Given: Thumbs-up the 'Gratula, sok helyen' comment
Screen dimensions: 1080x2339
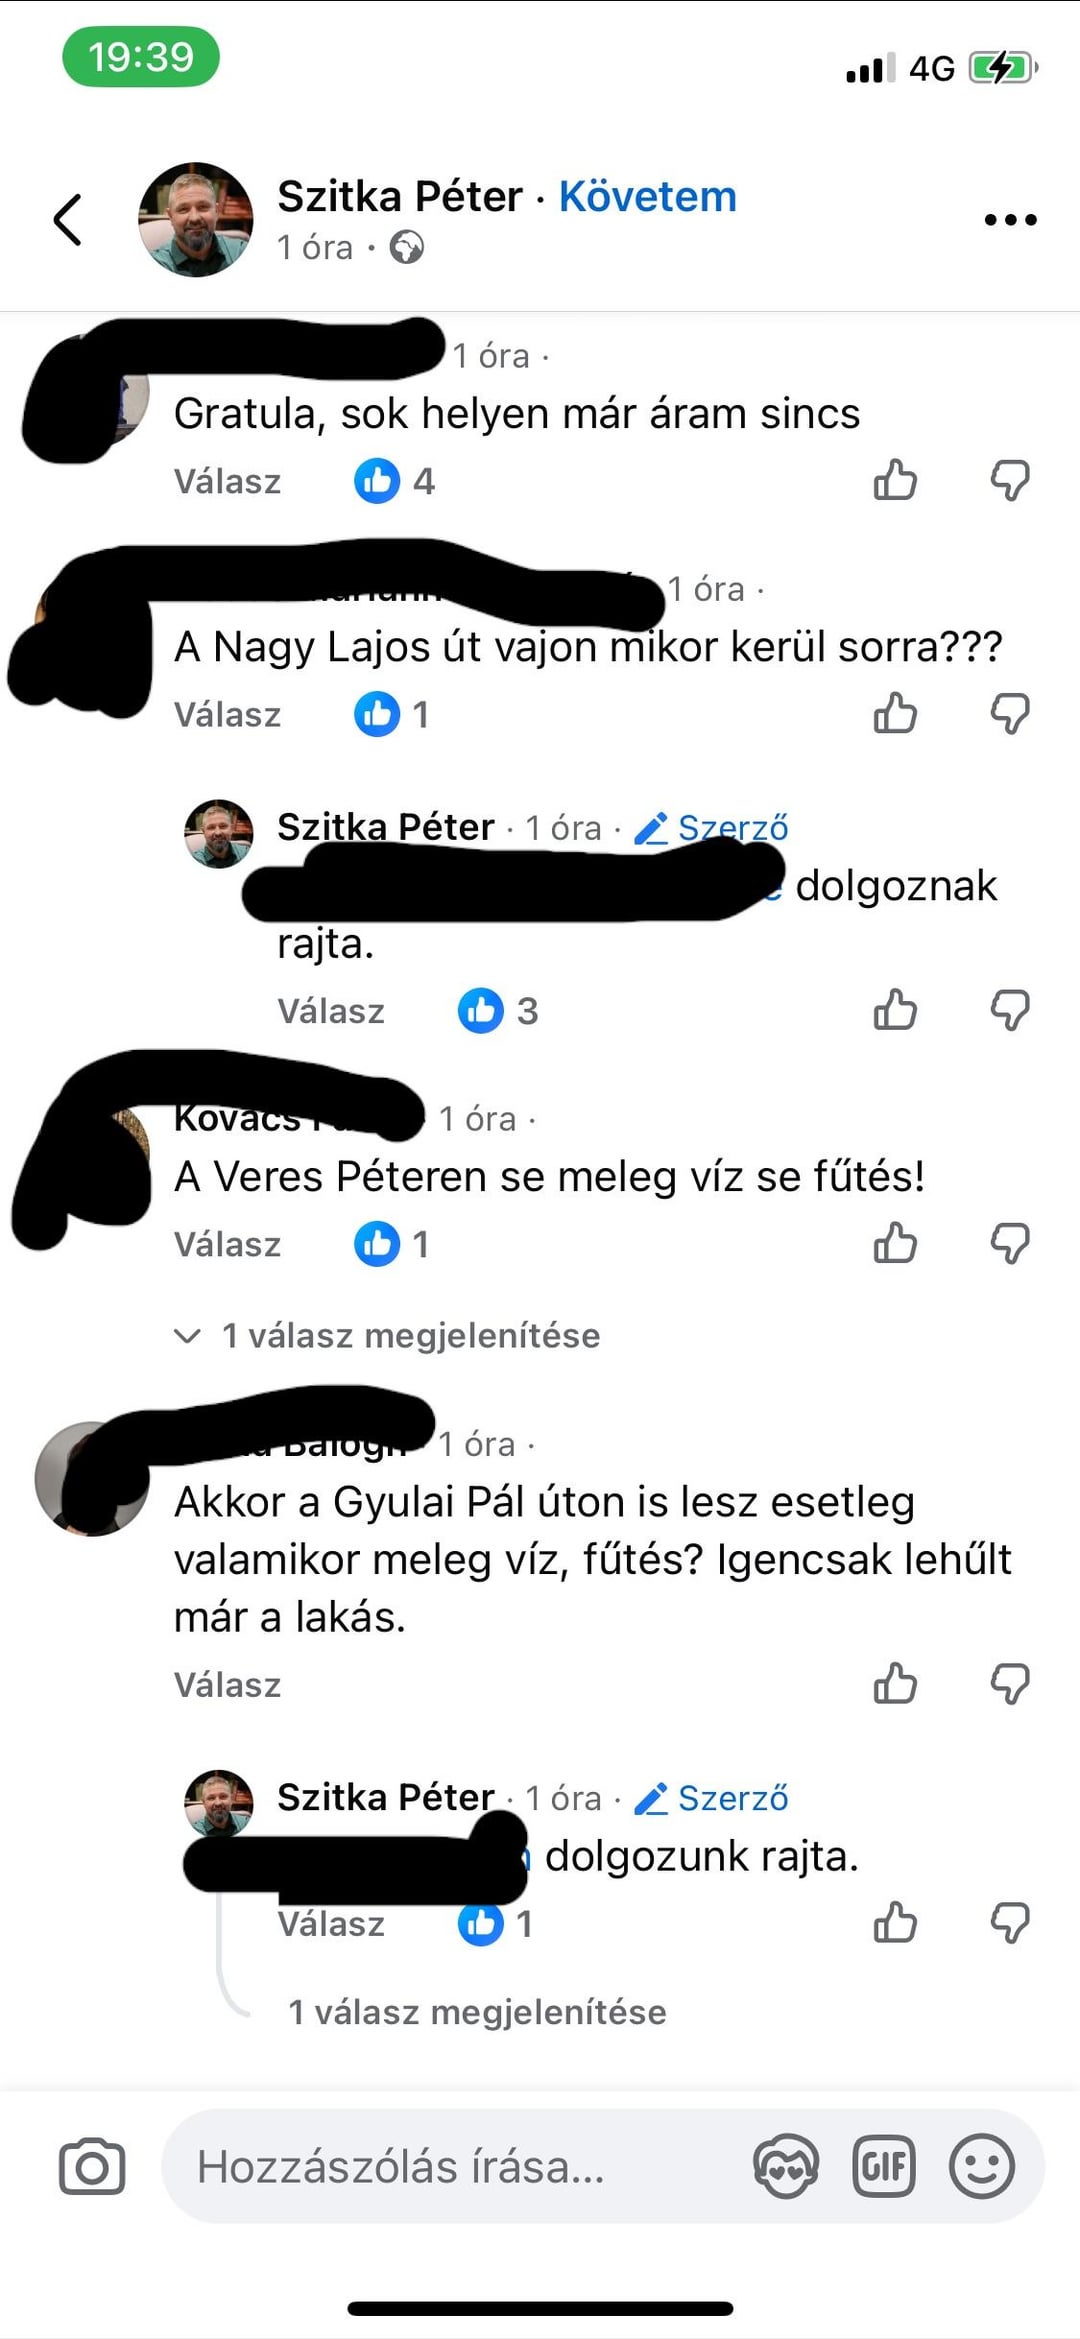Looking at the screenshot, I should (895, 480).
